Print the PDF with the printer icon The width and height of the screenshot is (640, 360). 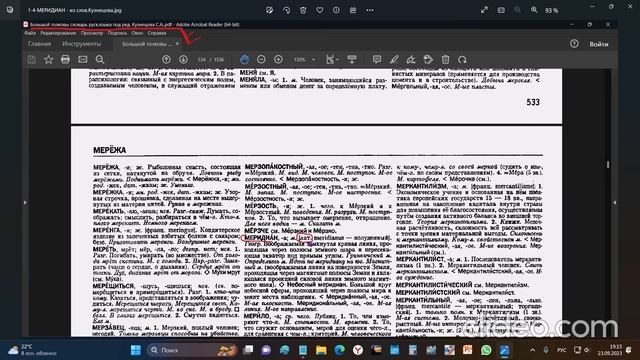tap(65, 60)
